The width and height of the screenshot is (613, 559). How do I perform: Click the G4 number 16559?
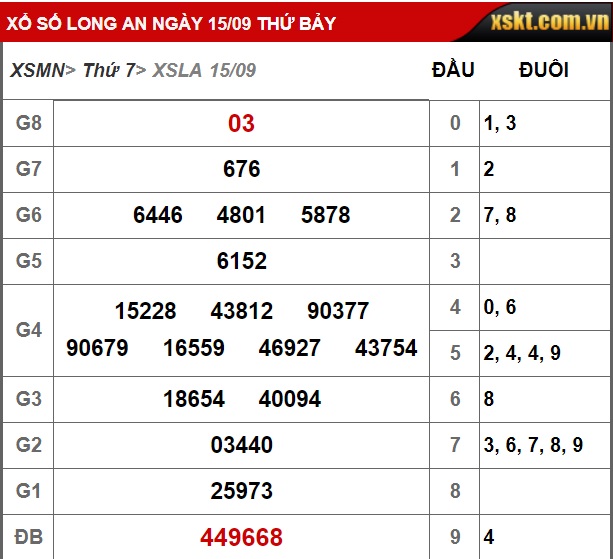coord(194,348)
